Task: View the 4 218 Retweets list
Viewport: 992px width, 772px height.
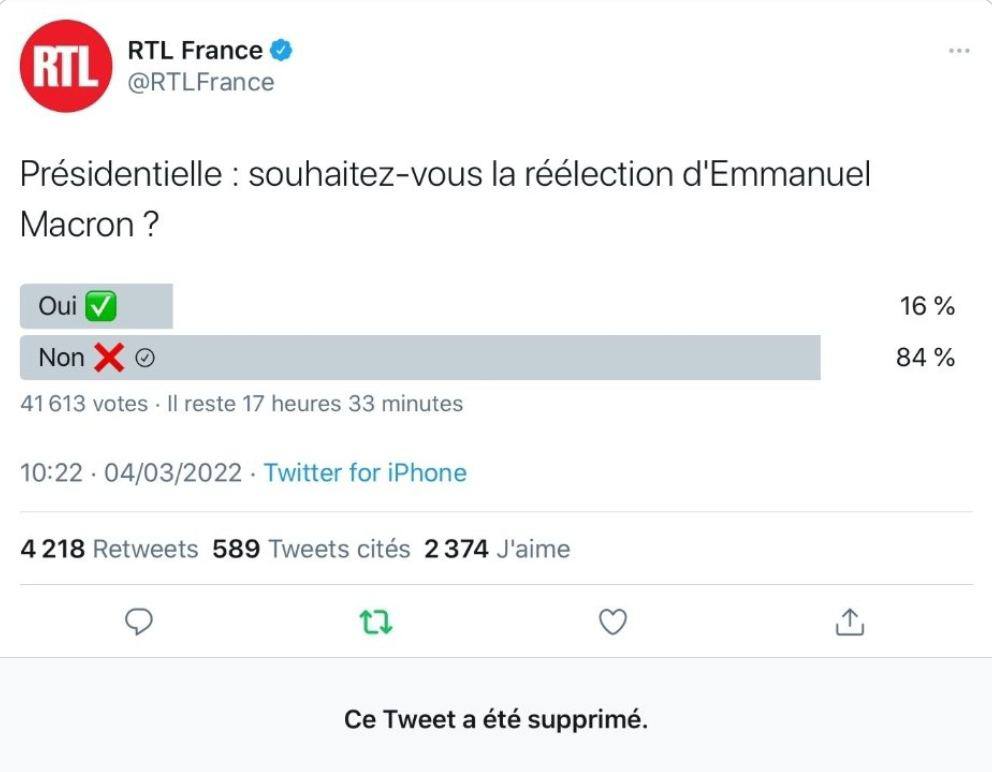Action: click(109, 549)
